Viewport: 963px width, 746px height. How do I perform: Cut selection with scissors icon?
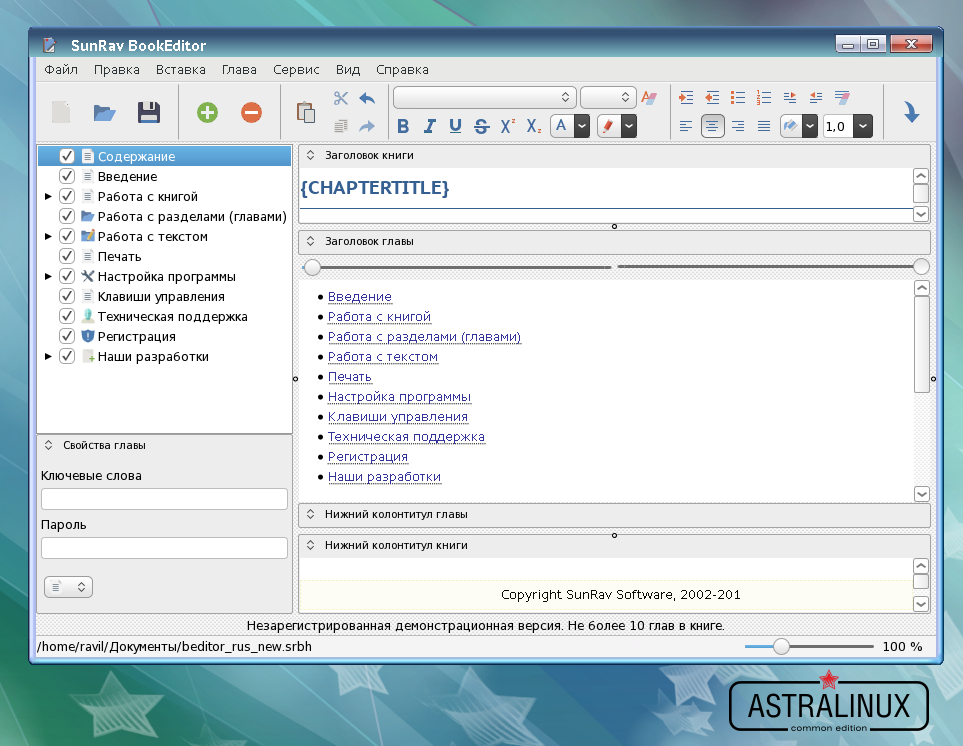340,98
